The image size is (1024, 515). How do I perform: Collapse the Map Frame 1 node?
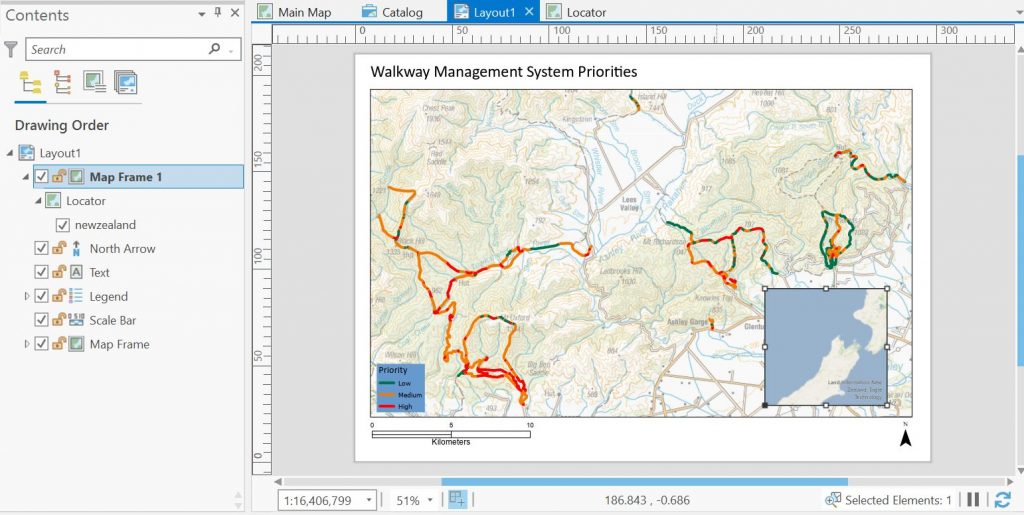pos(26,177)
